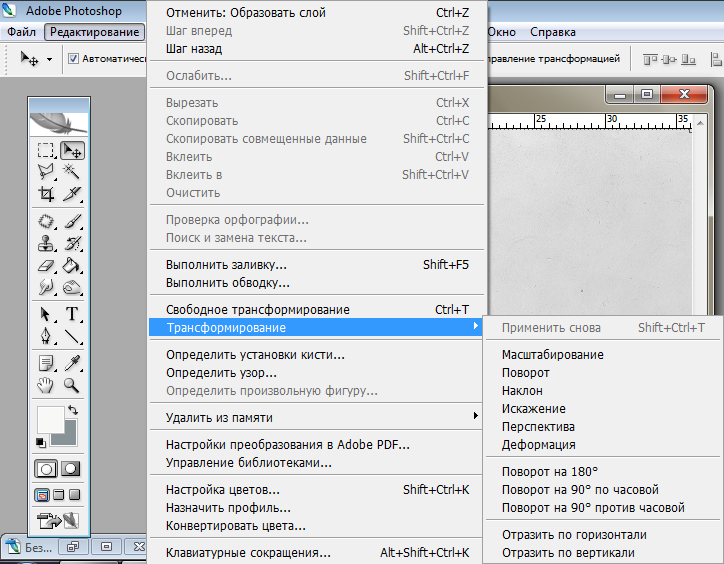Select Деформация in submenu
Screen dimensions: 724x564
(603, 444)
